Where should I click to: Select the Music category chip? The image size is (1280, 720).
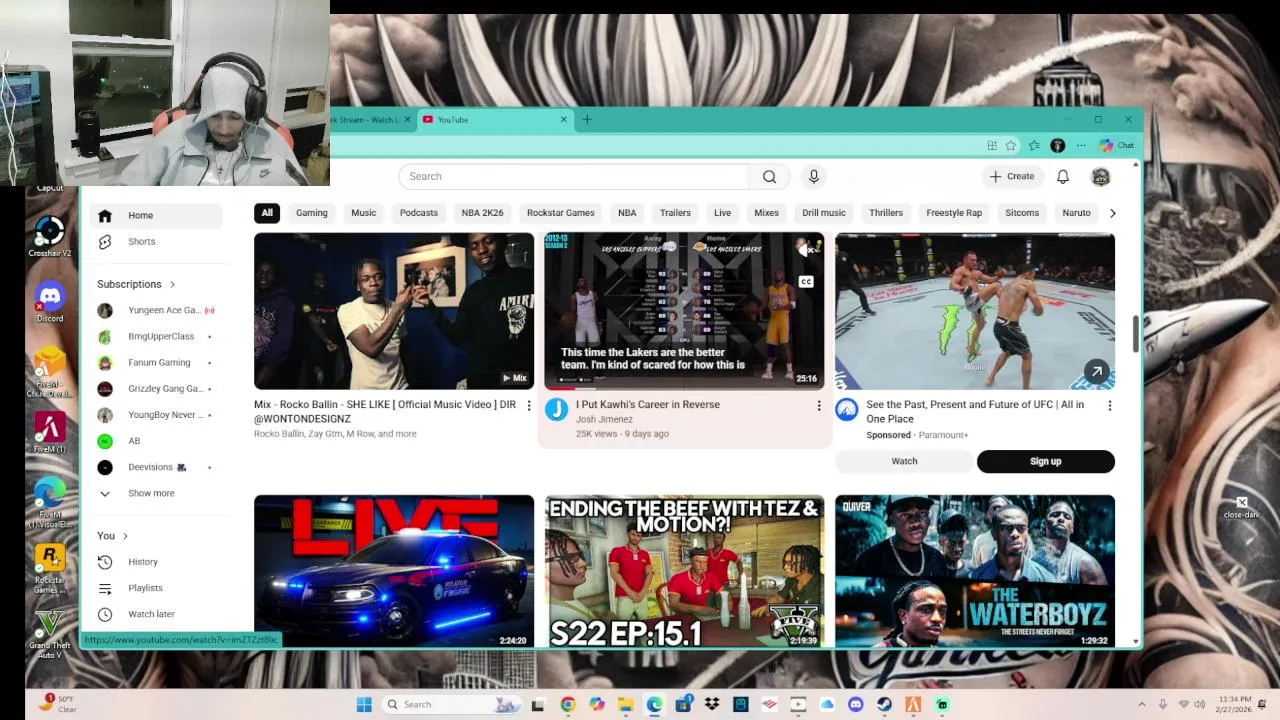[364, 213]
